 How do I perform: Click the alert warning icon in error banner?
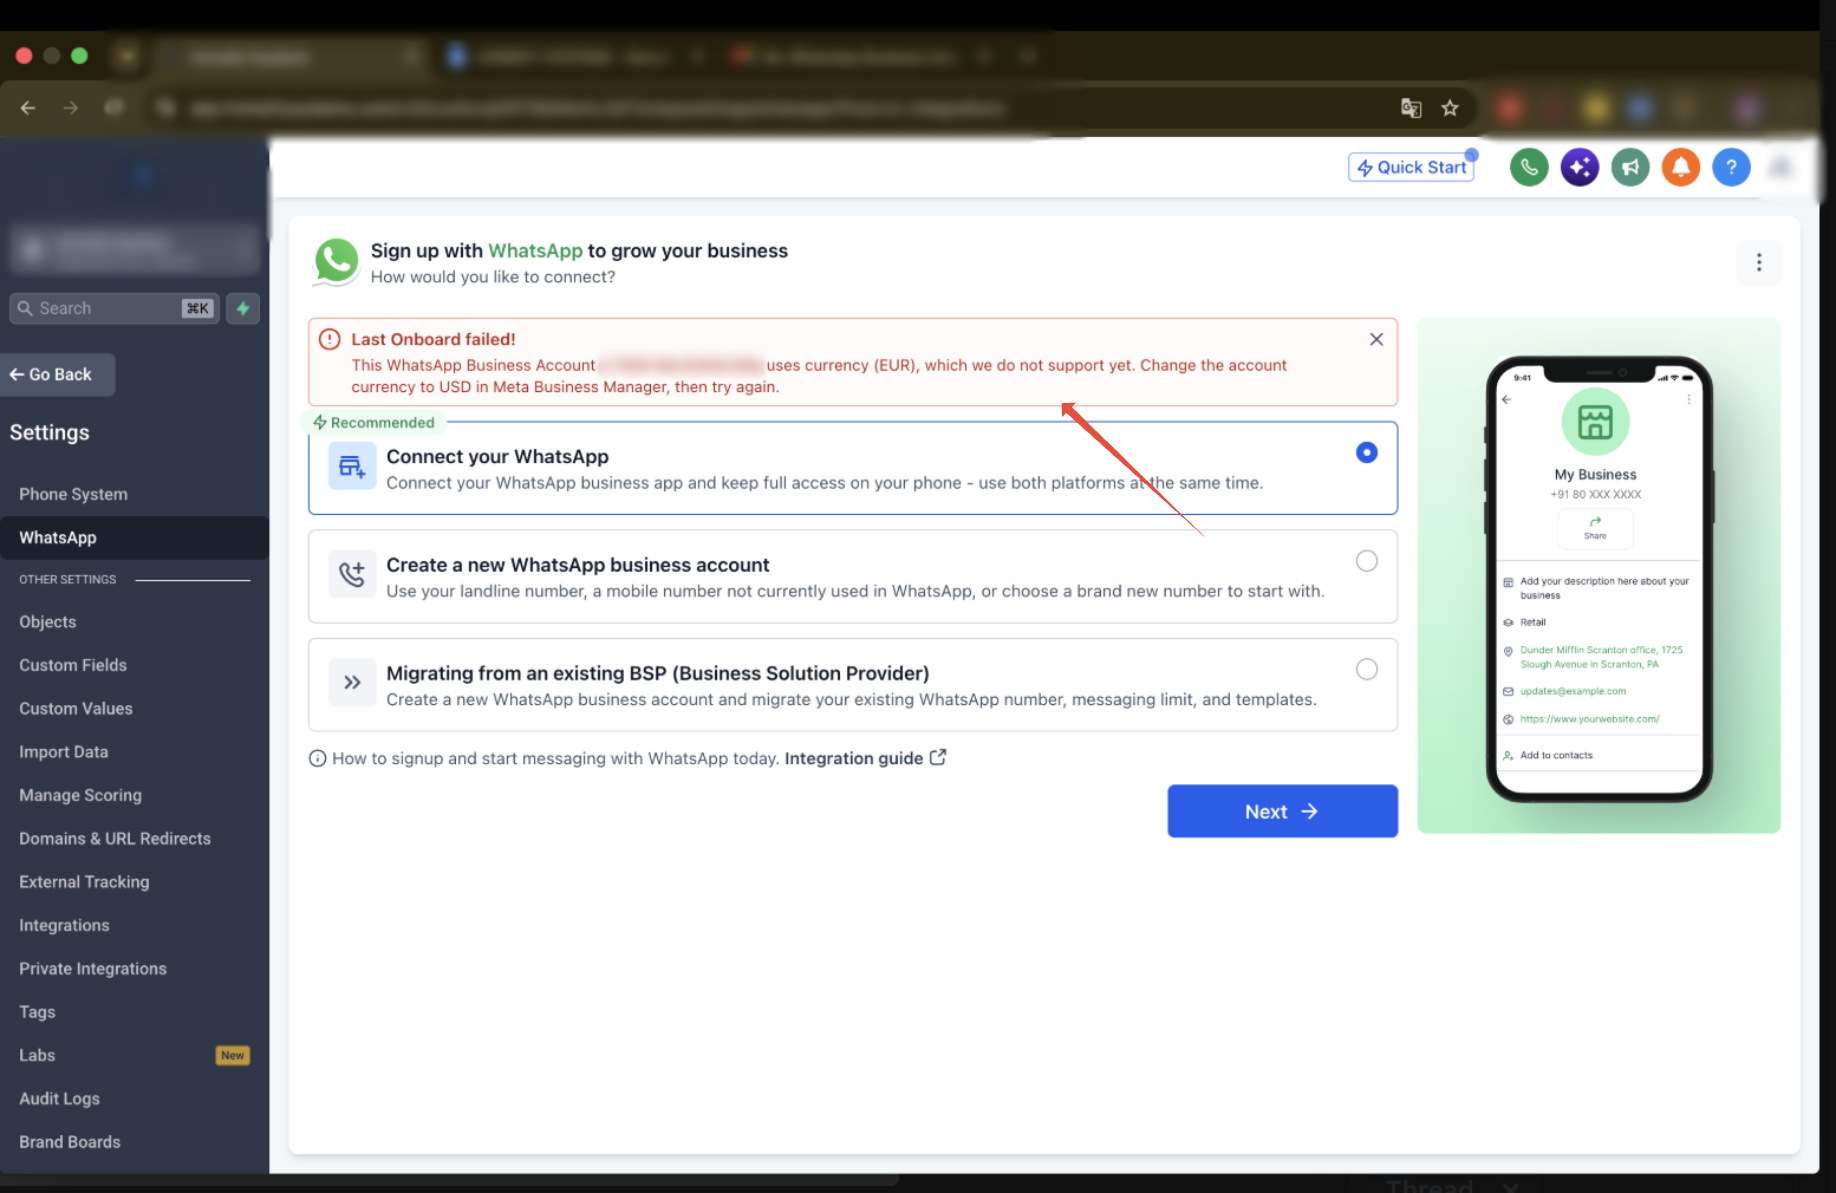click(x=329, y=340)
